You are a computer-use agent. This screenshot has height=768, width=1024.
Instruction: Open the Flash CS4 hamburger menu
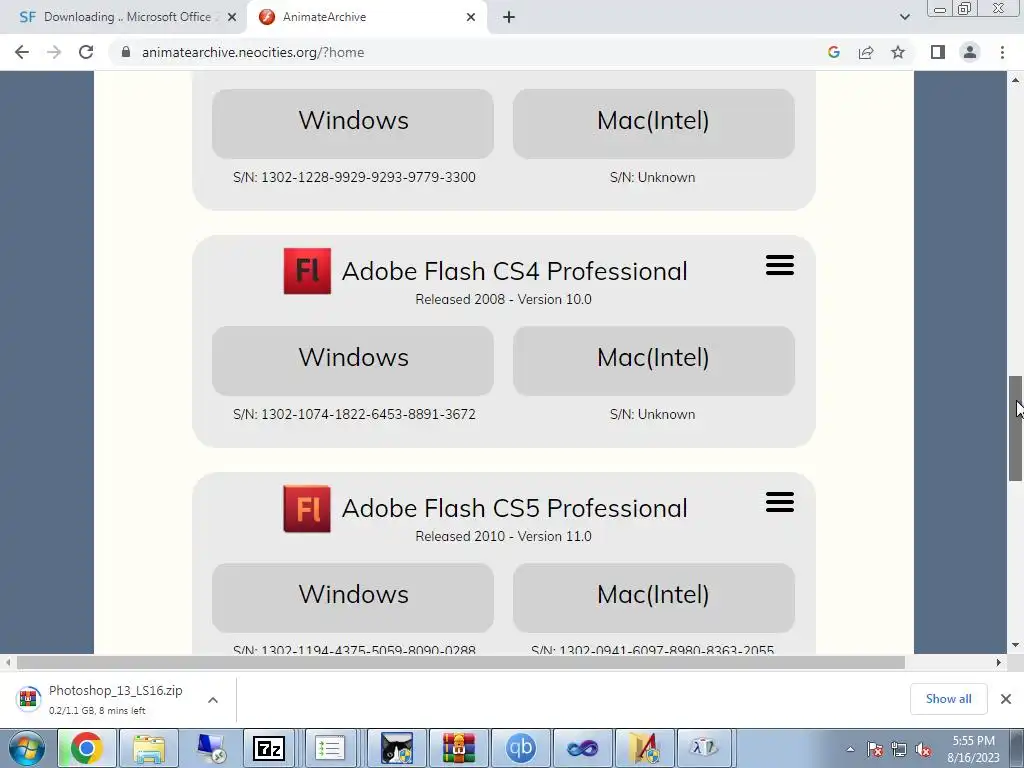click(780, 265)
